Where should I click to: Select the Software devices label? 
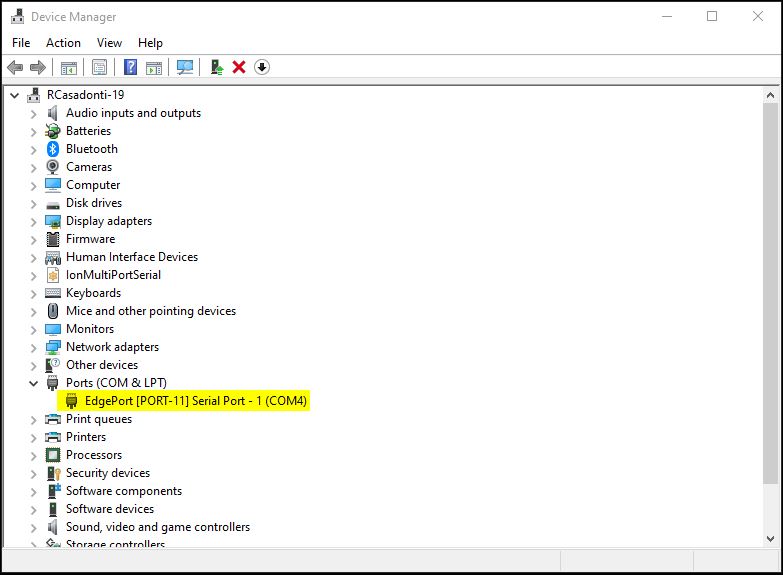[110, 509]
